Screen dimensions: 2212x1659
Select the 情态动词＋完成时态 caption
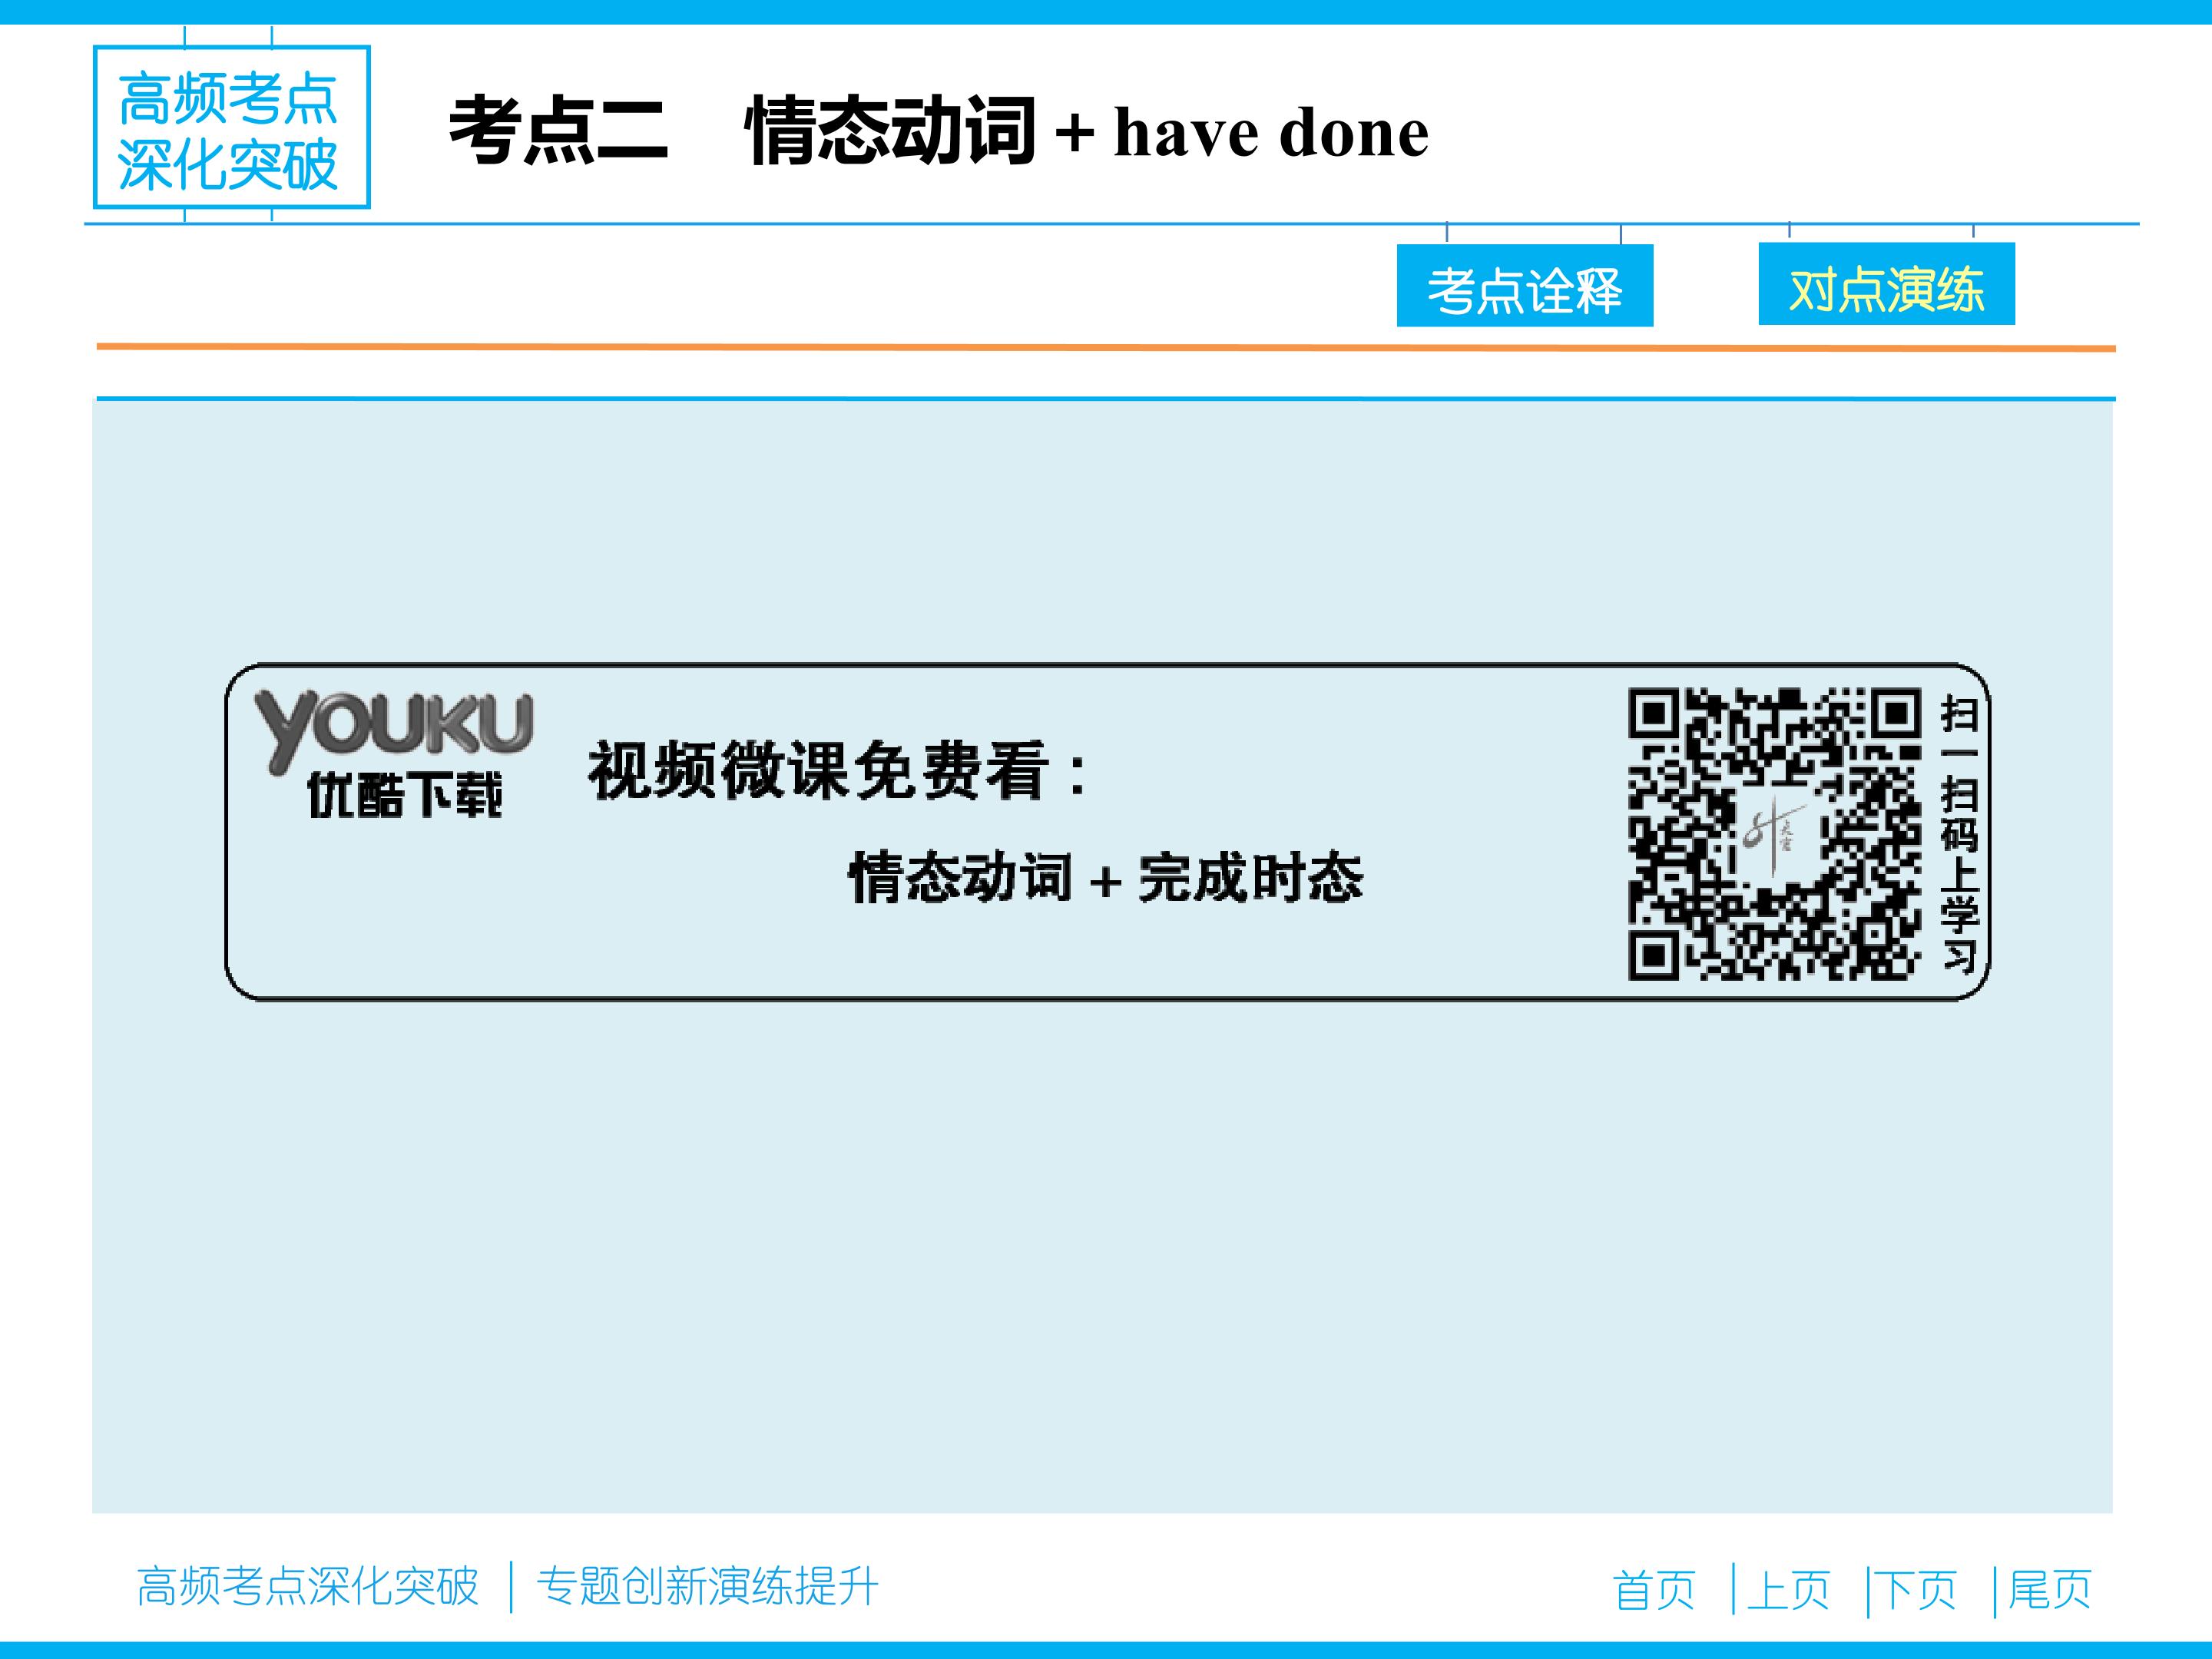click(1106, 878)
